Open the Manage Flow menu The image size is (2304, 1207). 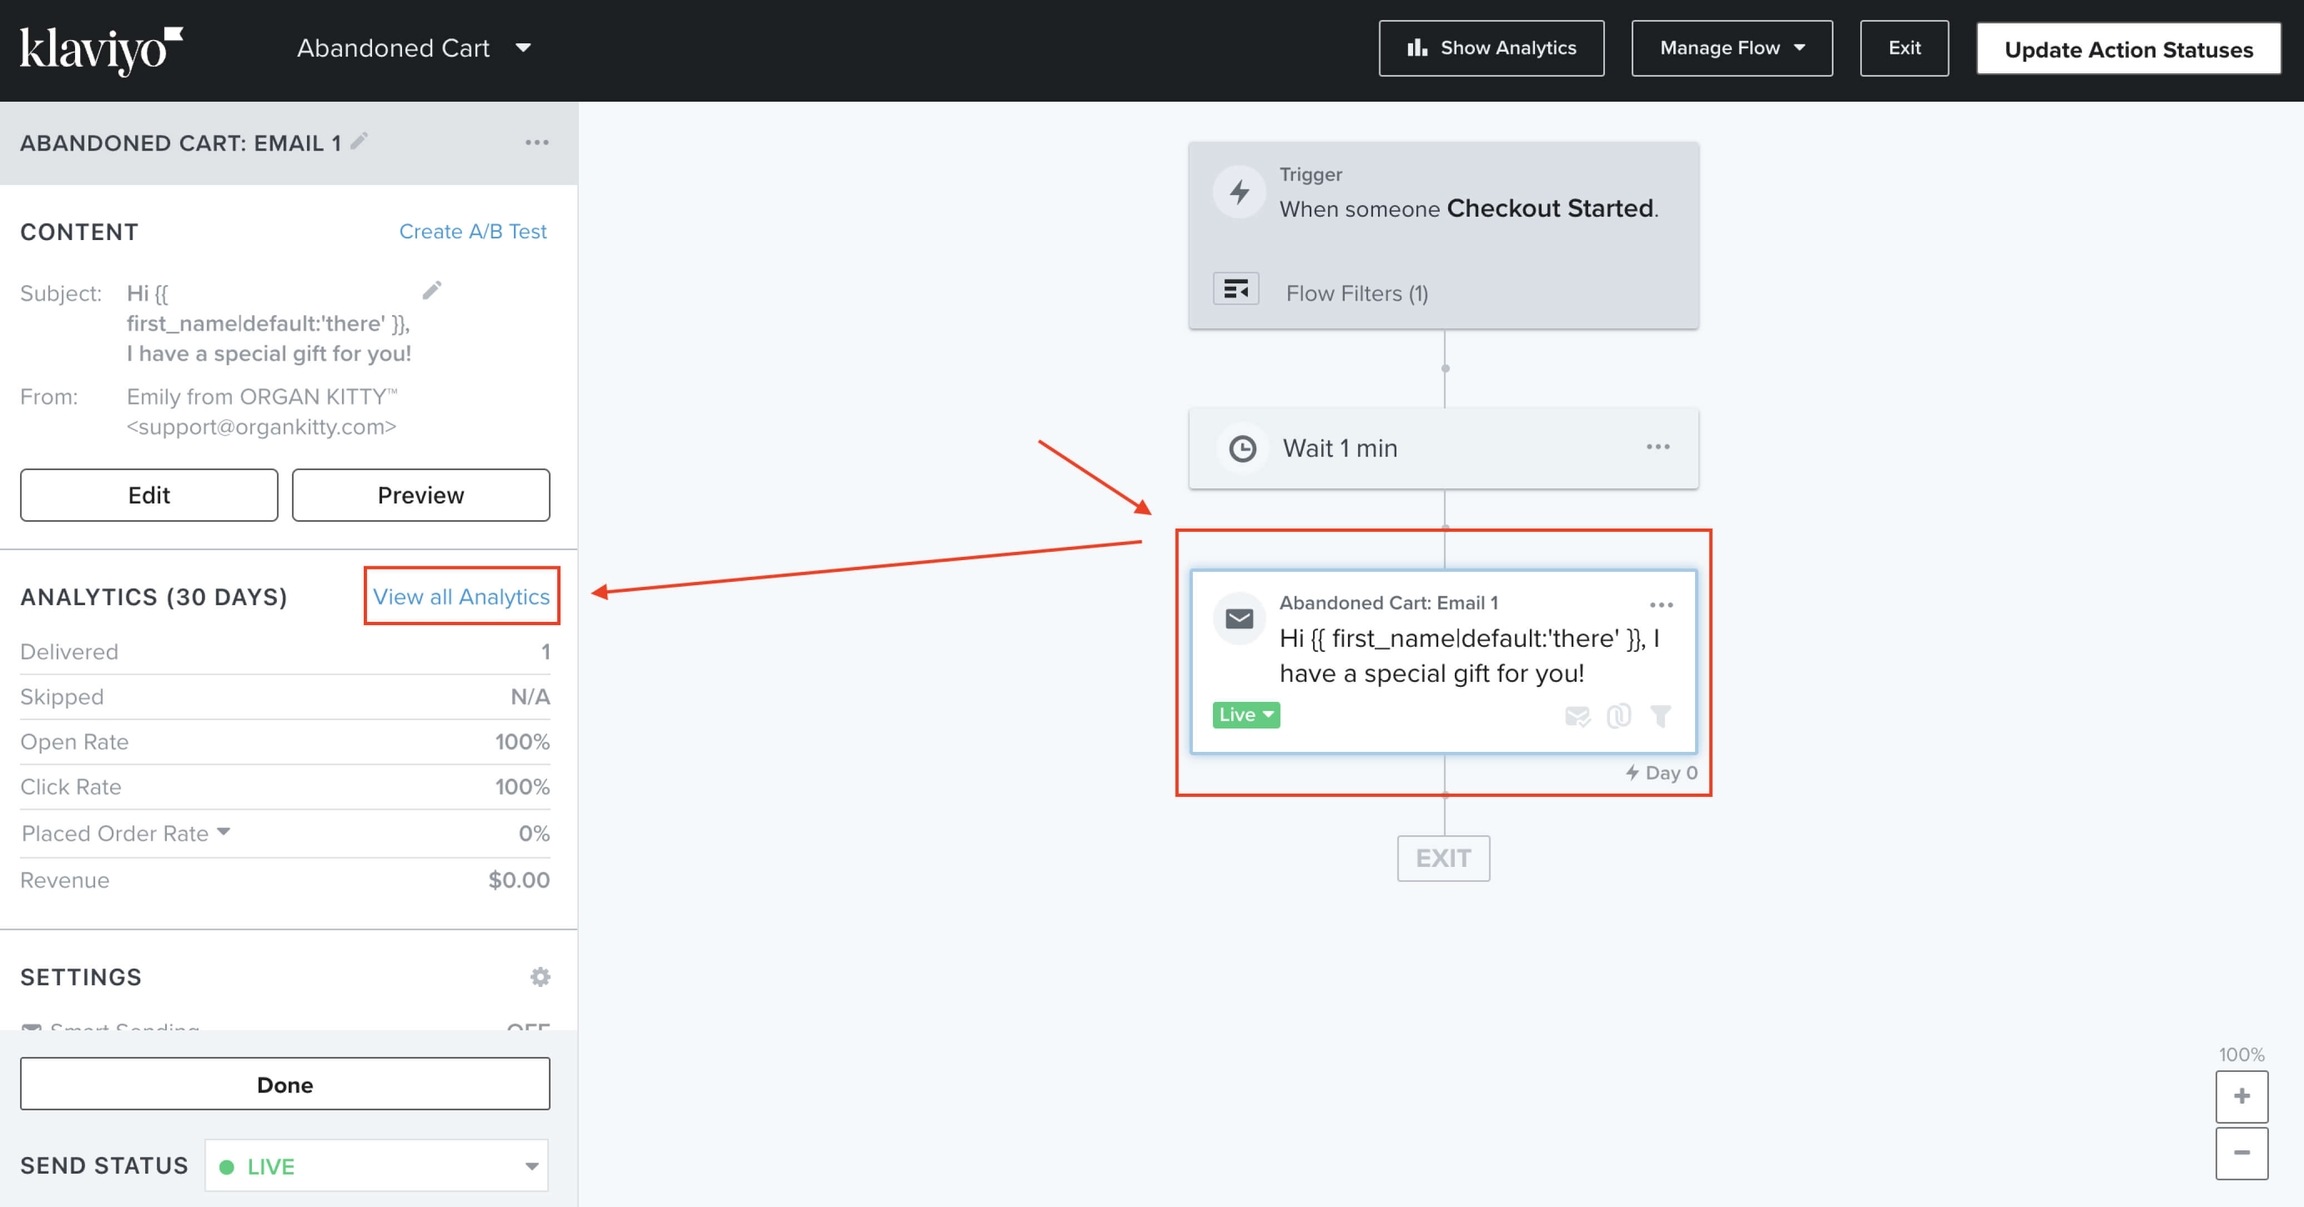[1731, 47]
